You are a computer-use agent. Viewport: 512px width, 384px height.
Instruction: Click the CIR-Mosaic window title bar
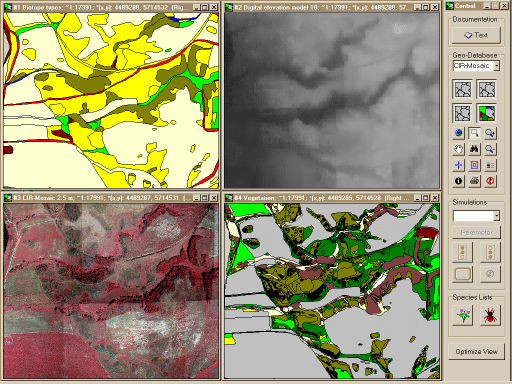[x=99, y=198]
